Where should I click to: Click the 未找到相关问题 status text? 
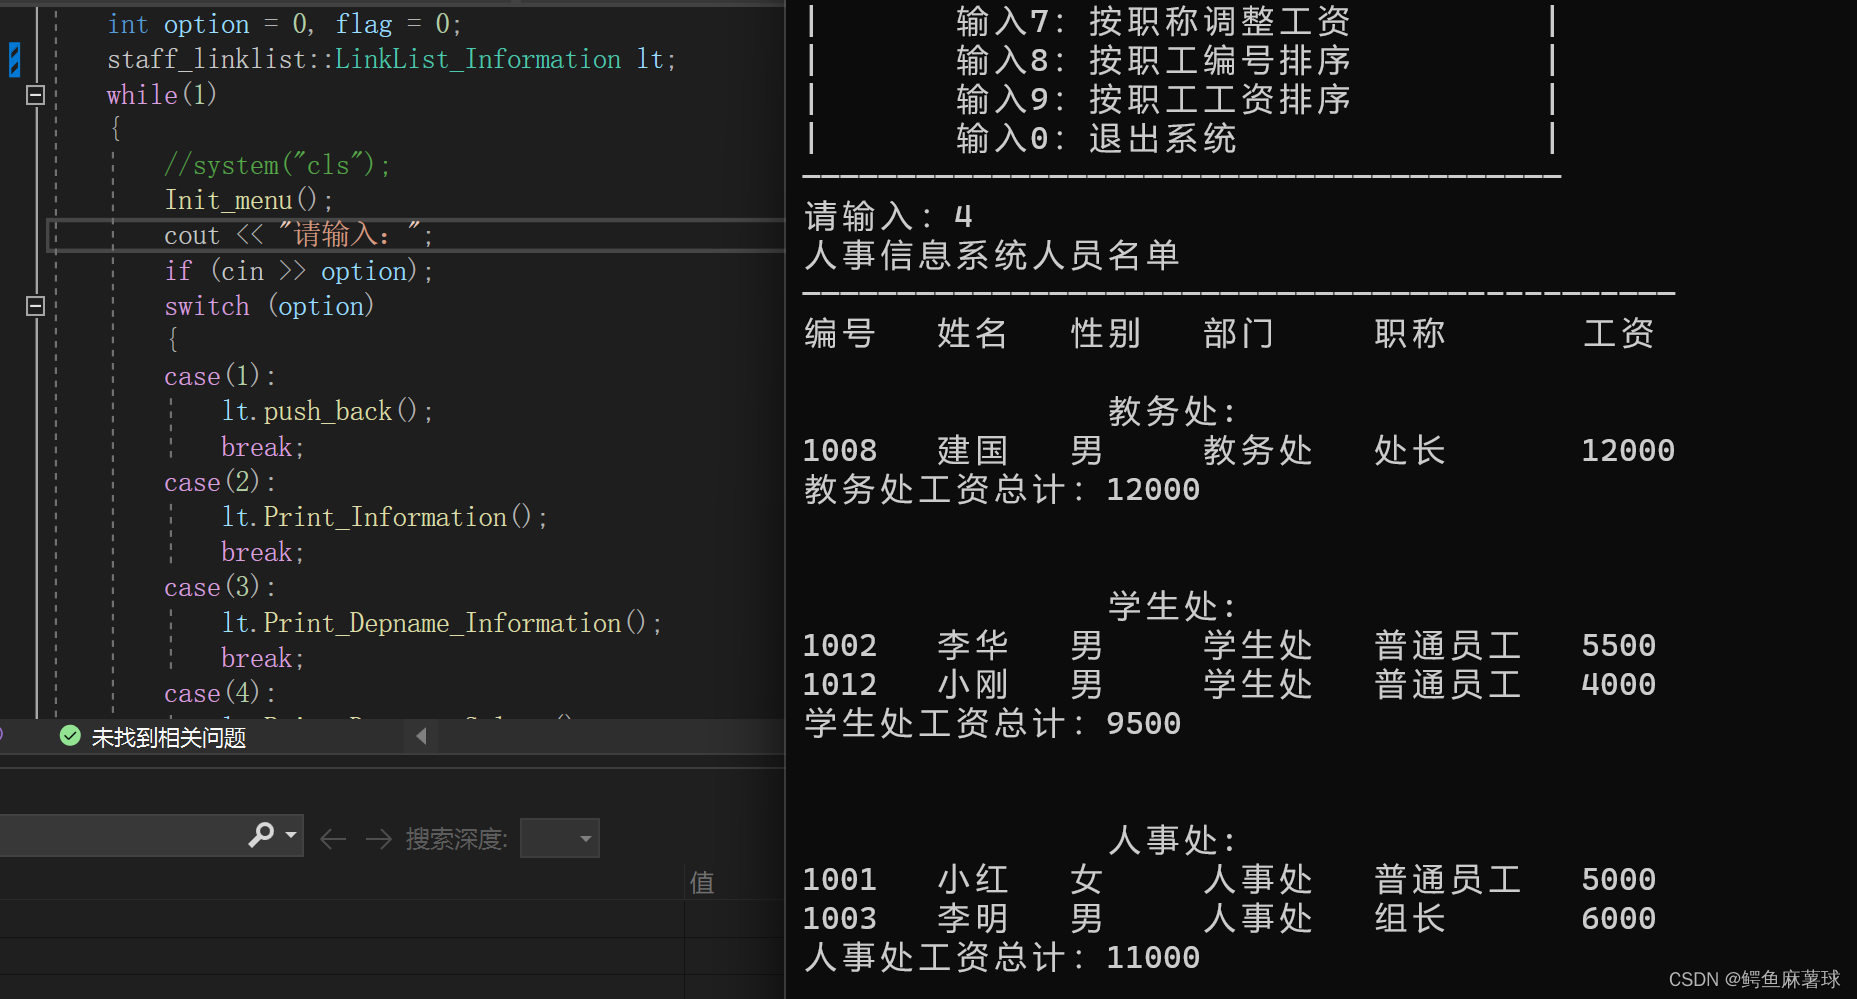169,738
